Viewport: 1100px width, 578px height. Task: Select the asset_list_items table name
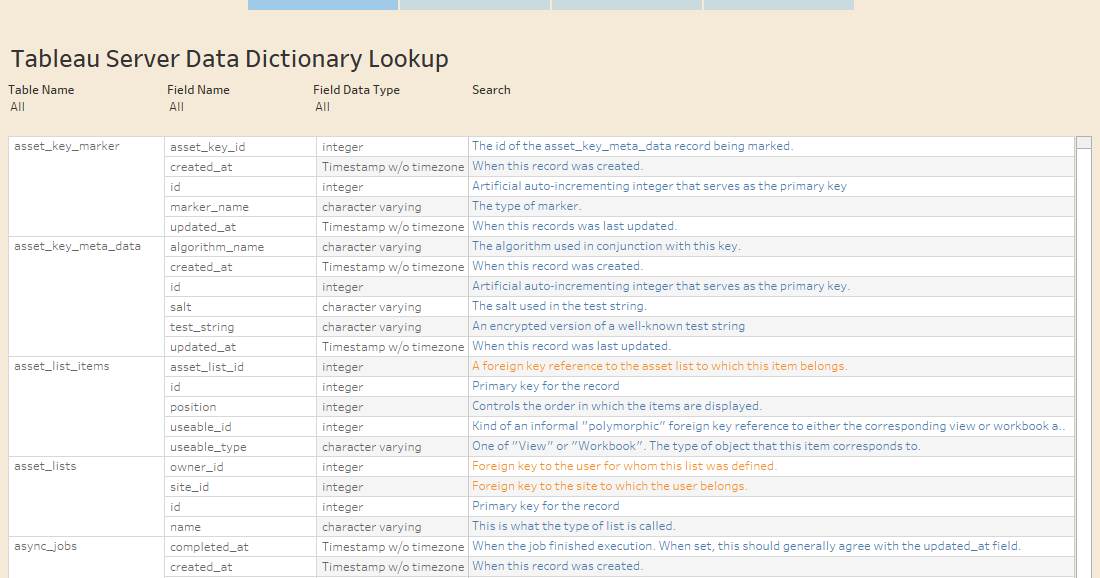(x=62, y=366)
